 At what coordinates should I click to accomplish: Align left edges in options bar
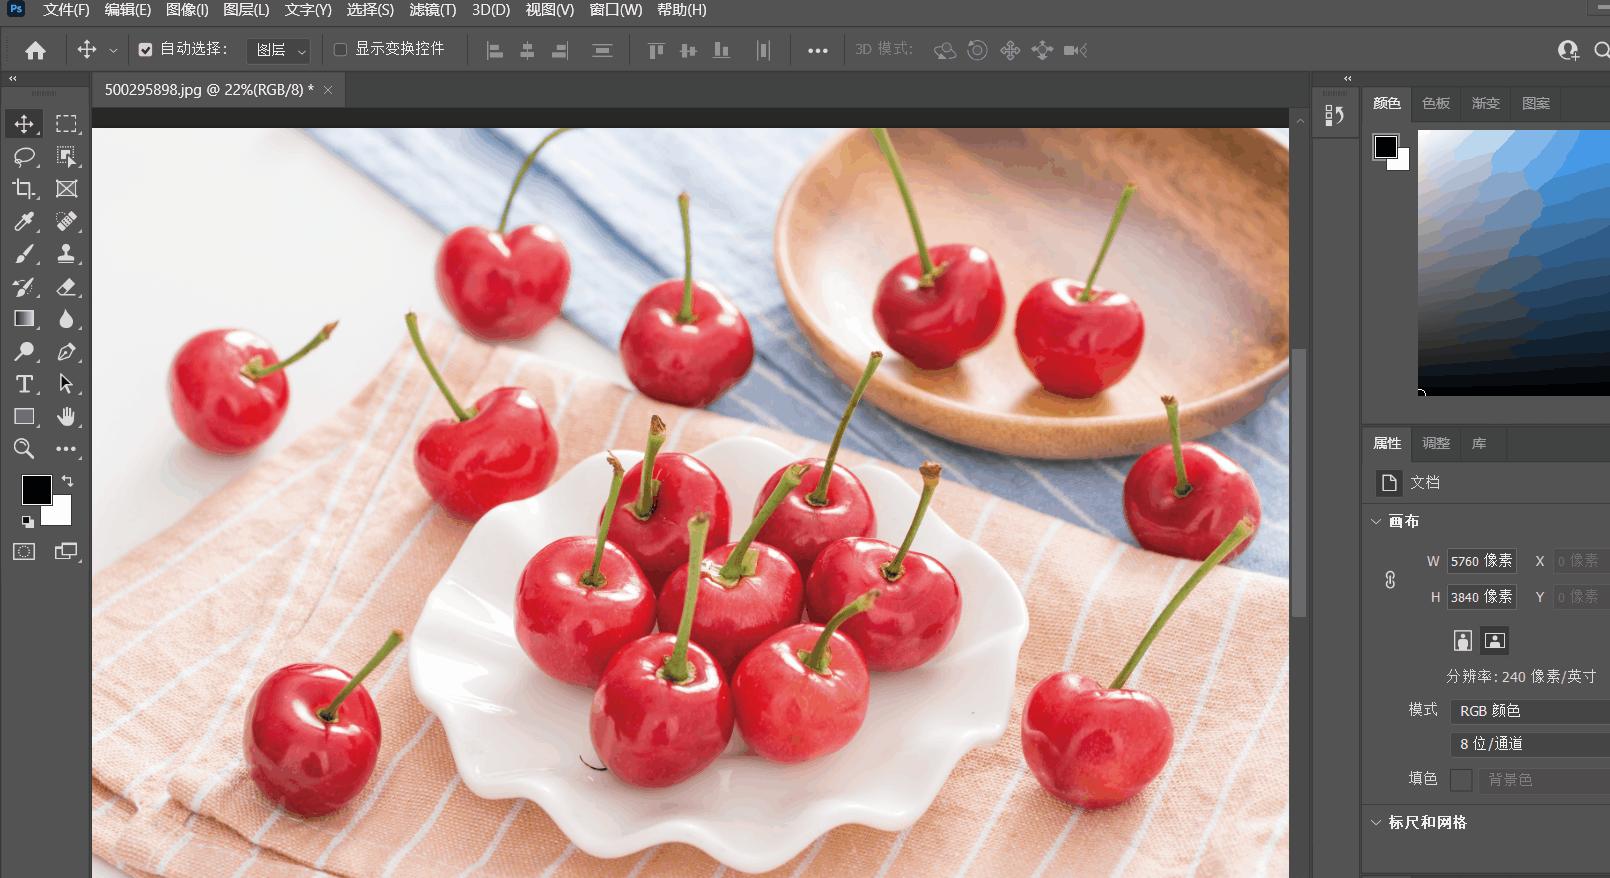pyautogui.click(x=494, y=50)
